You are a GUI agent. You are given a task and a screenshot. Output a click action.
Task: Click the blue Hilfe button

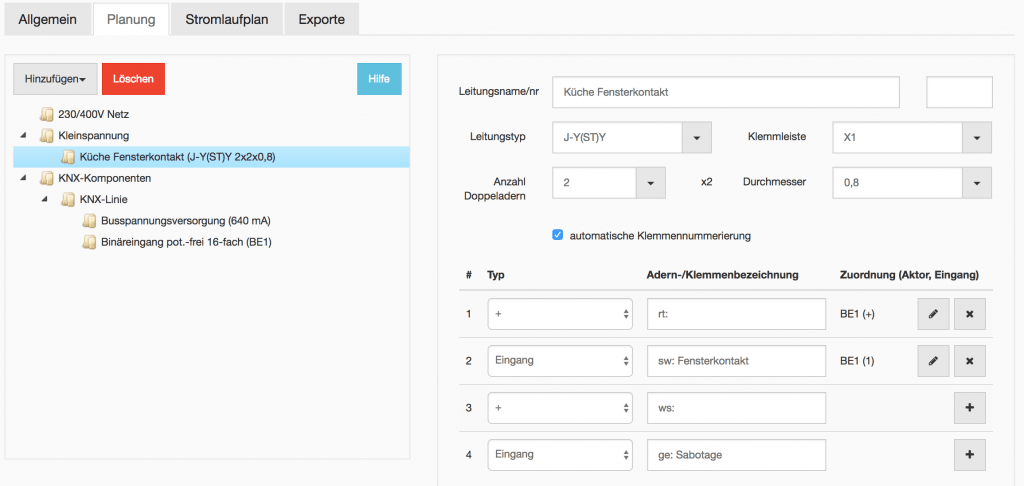(x=379, y=79)
